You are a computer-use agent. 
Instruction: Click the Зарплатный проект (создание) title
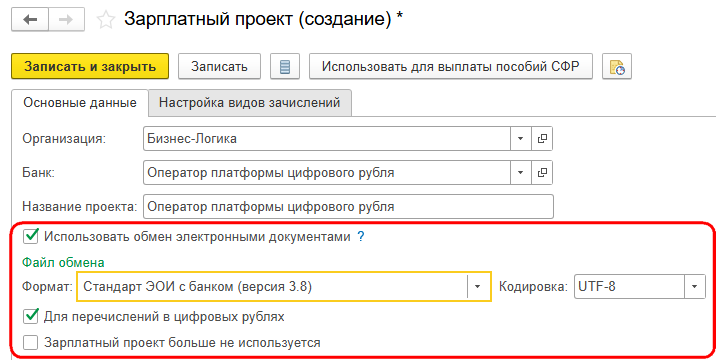point(263,20)
